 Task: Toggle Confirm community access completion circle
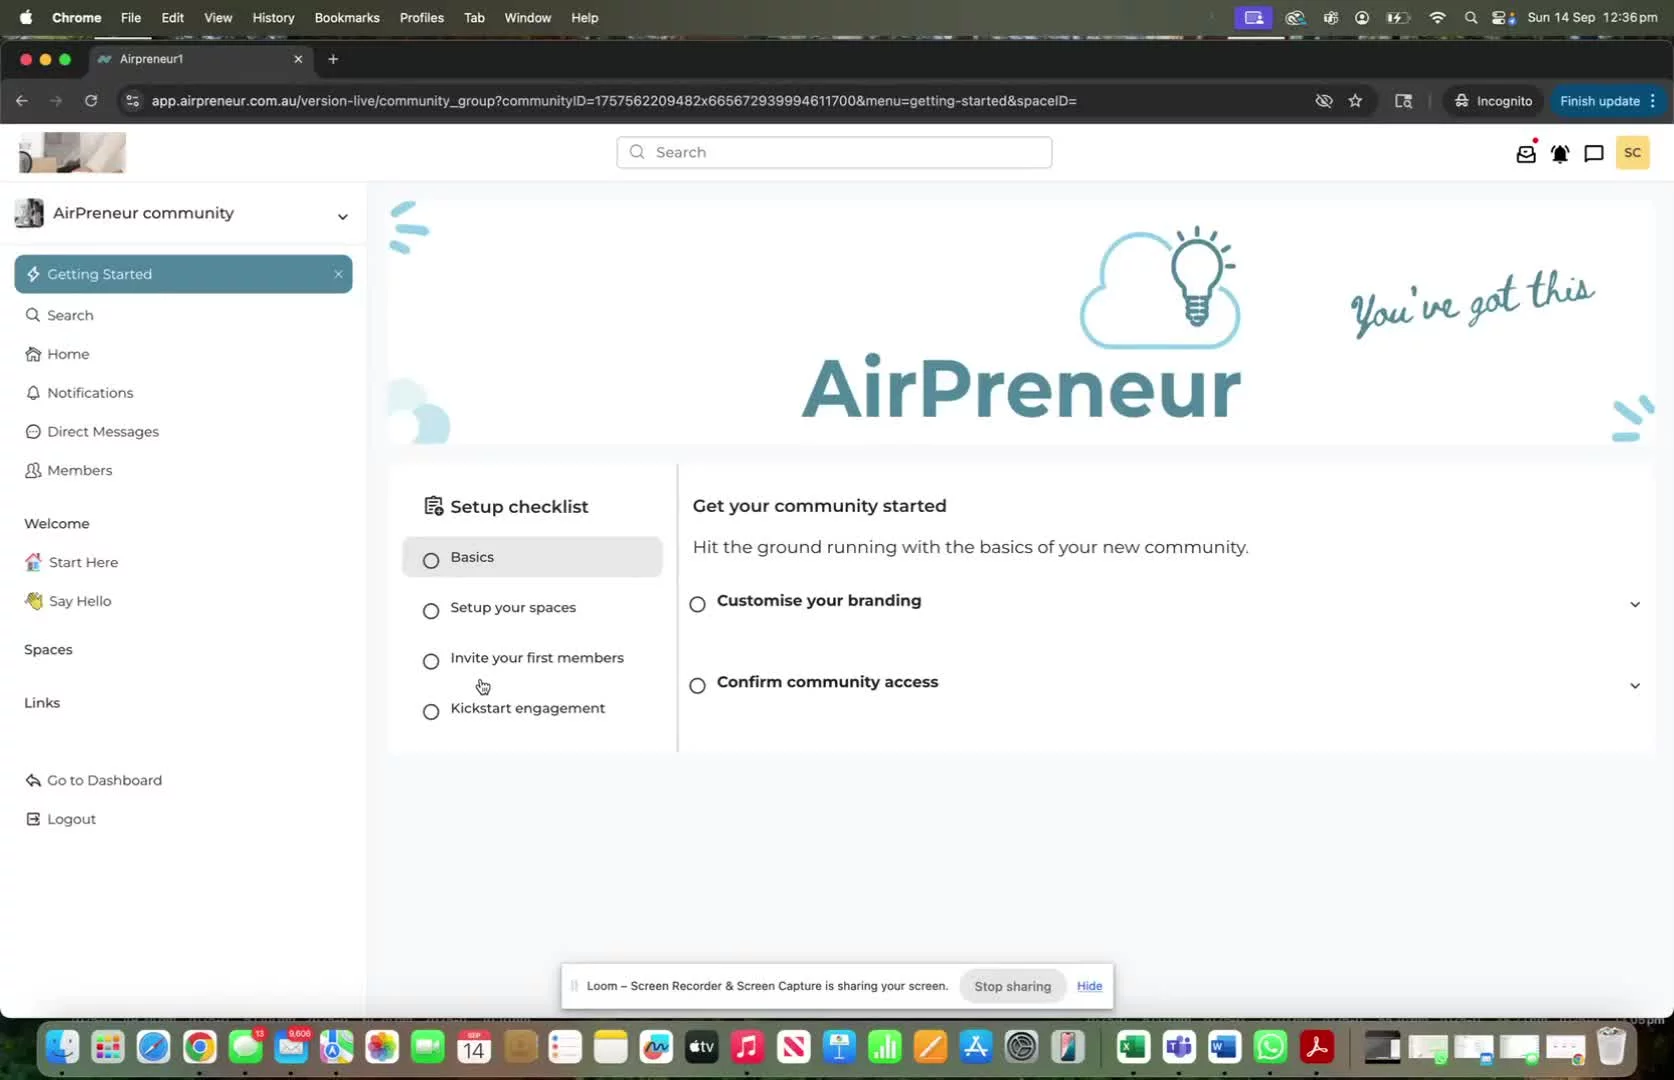(x=698, y=686)
